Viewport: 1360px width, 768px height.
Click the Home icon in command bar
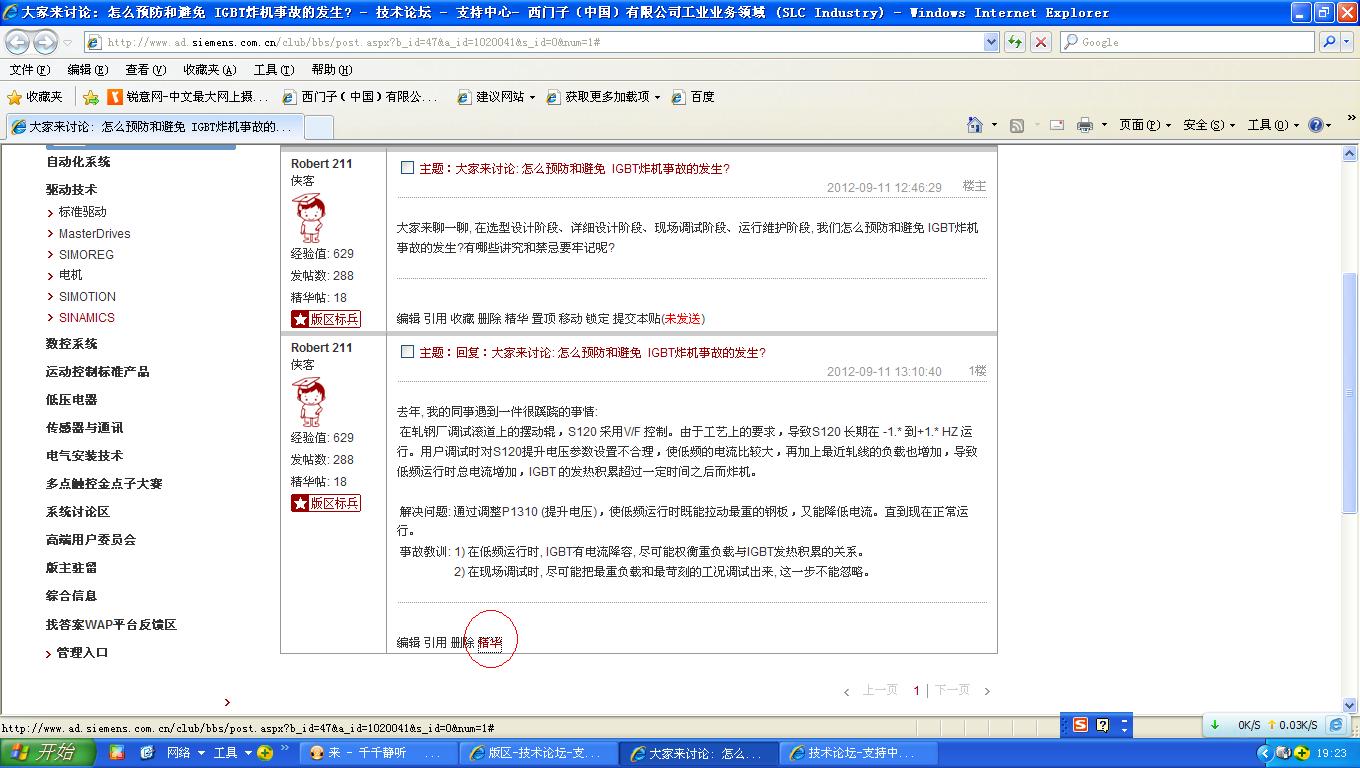click(975, 125)
